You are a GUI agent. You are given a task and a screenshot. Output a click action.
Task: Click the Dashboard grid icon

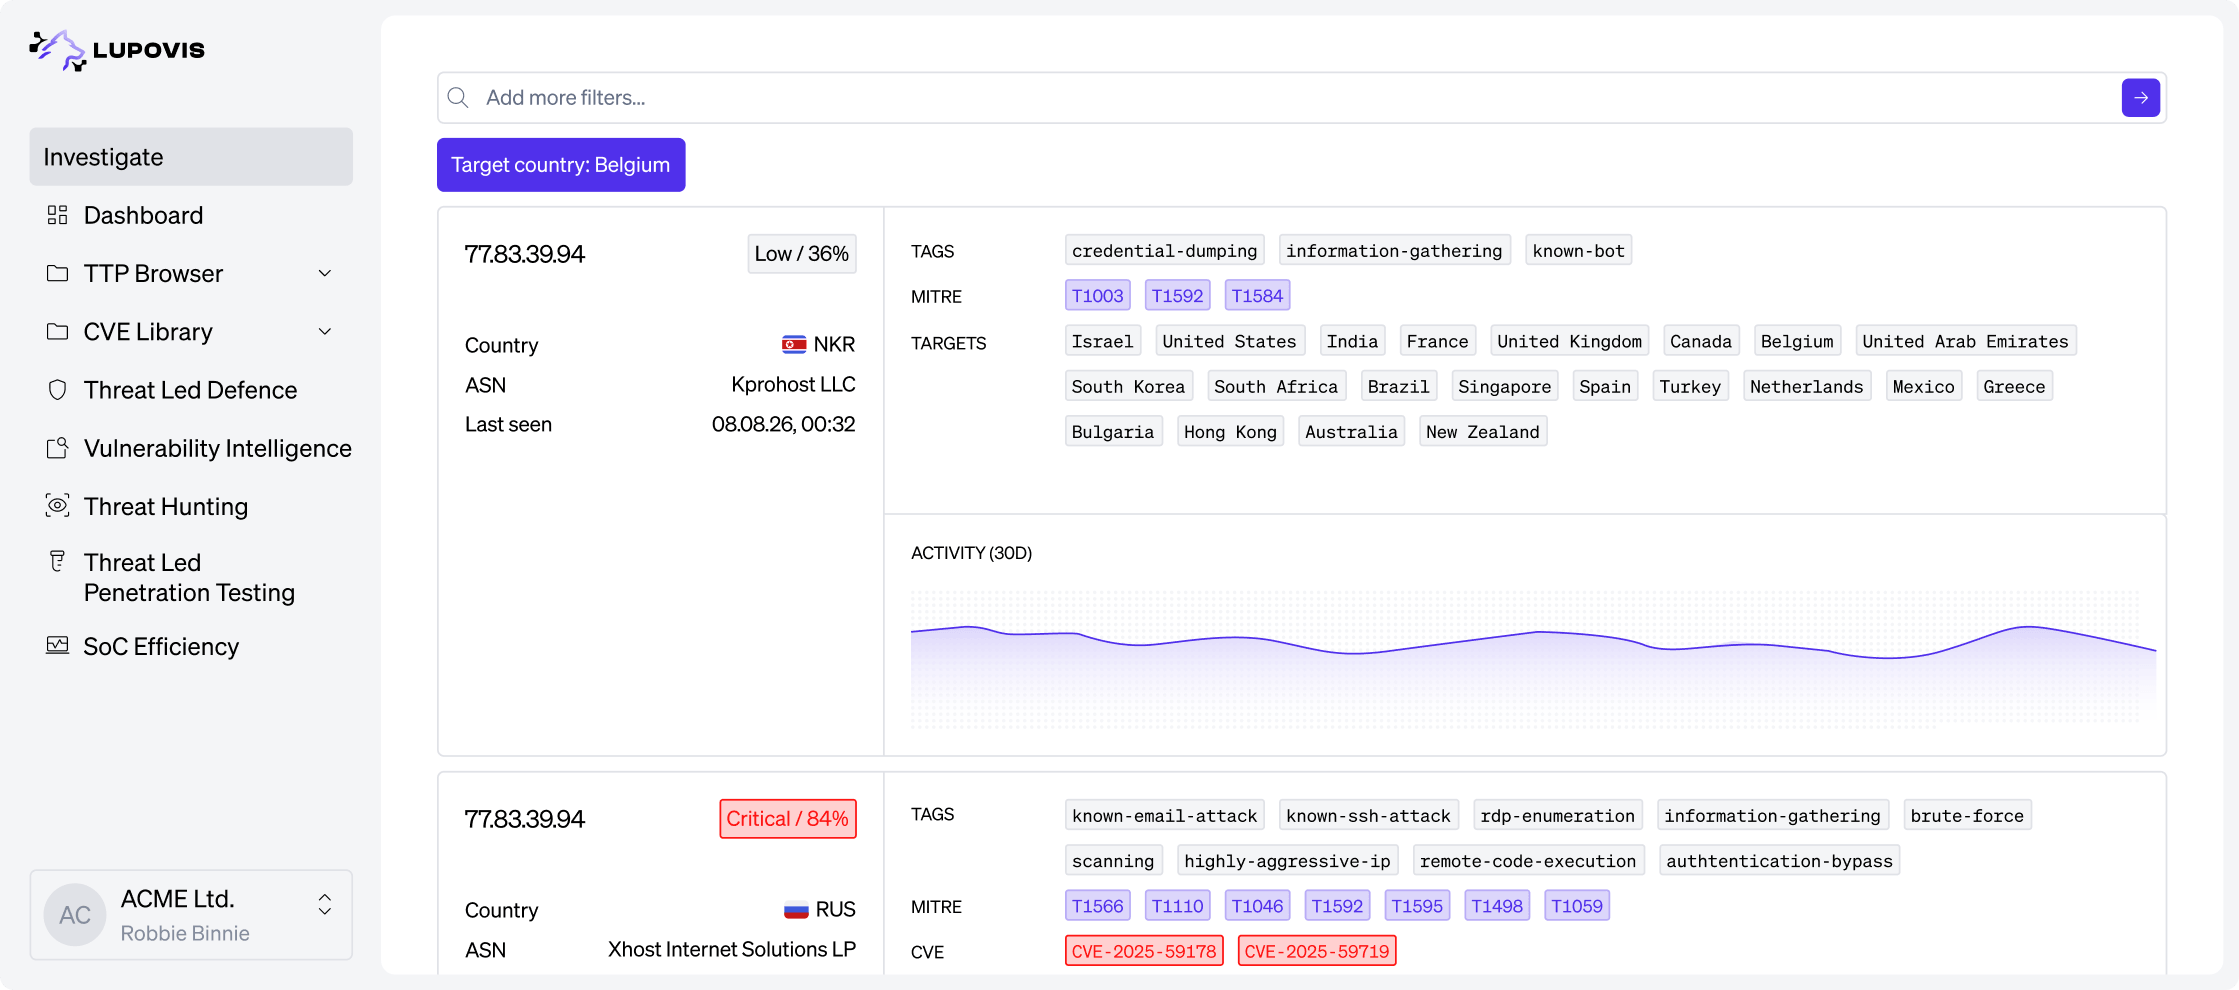(58, 215)
